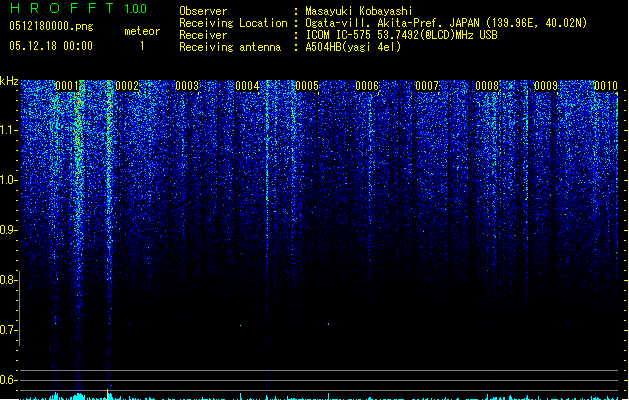Viewport: 629px width, 400px height.
Task: Click the 1.1 frequency axis tick
Action: (x=9, y=130)
